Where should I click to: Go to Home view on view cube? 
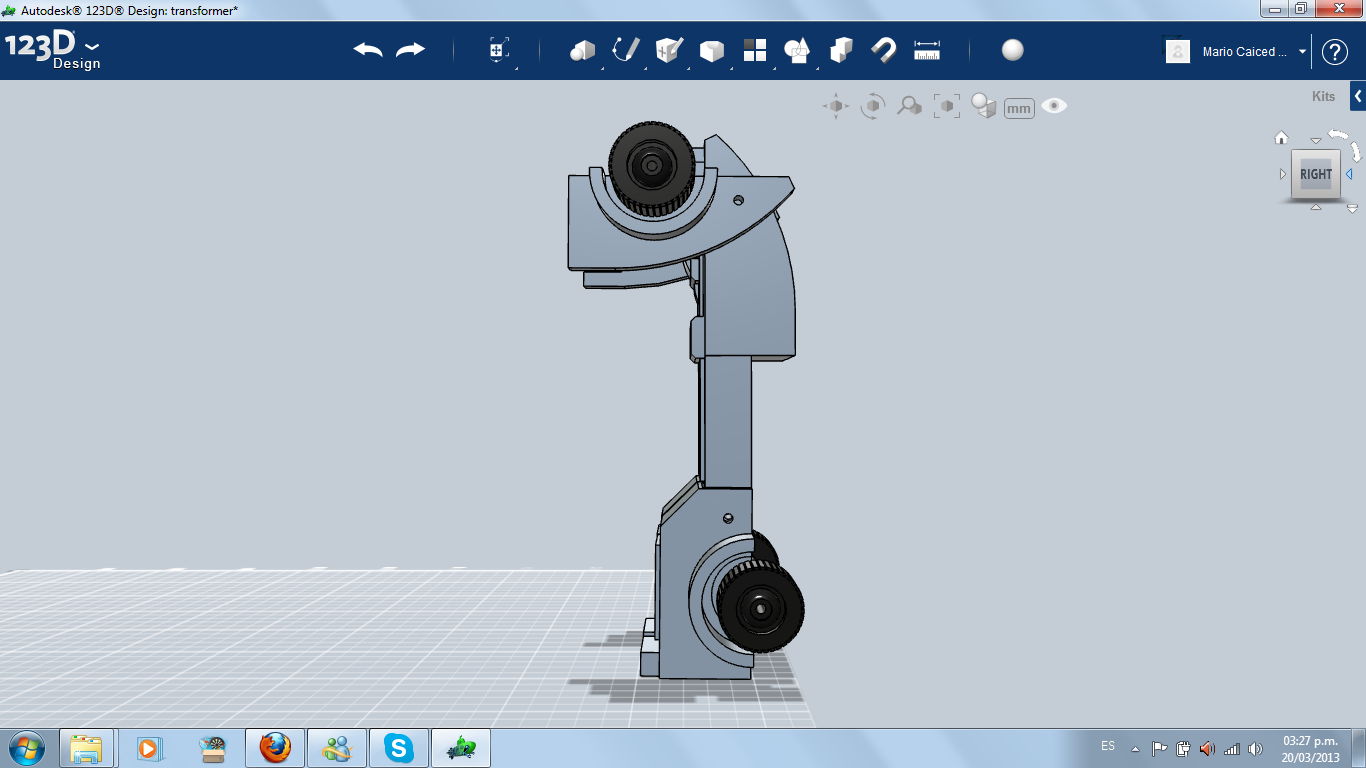point(1281,138)
